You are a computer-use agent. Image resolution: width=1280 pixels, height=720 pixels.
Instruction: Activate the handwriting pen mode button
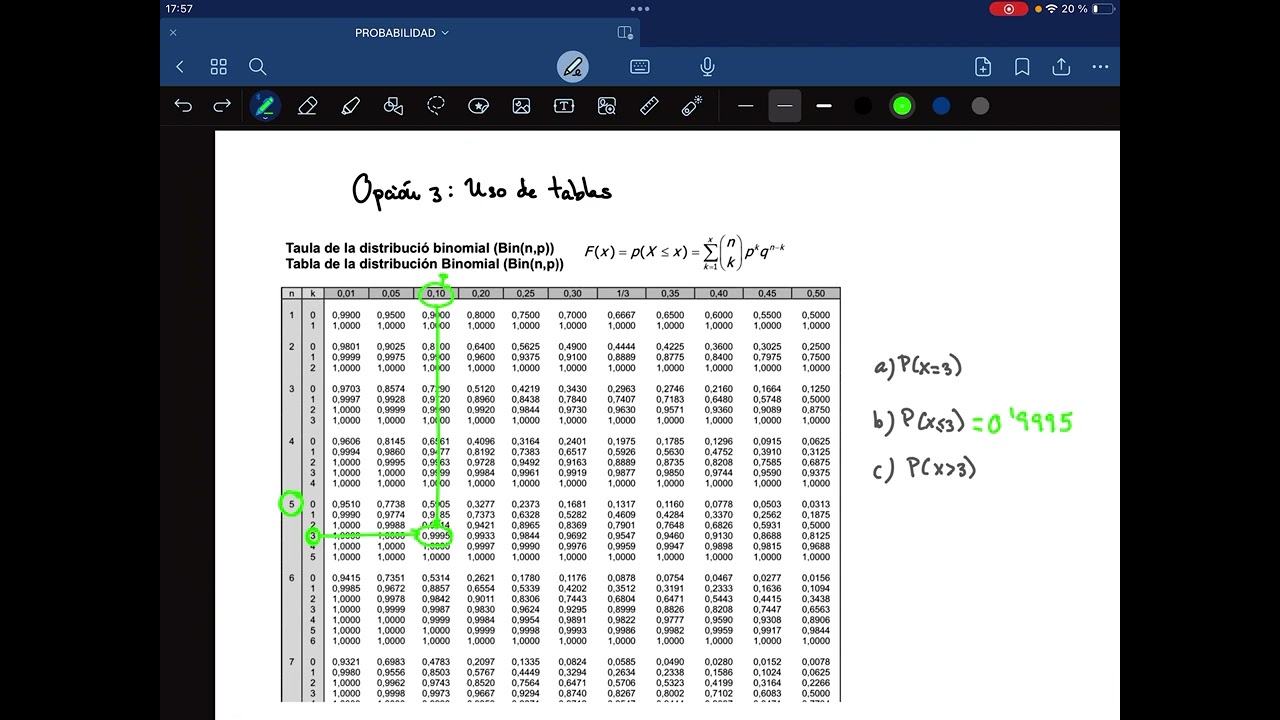pyautogui.click(x=573, y=67)
